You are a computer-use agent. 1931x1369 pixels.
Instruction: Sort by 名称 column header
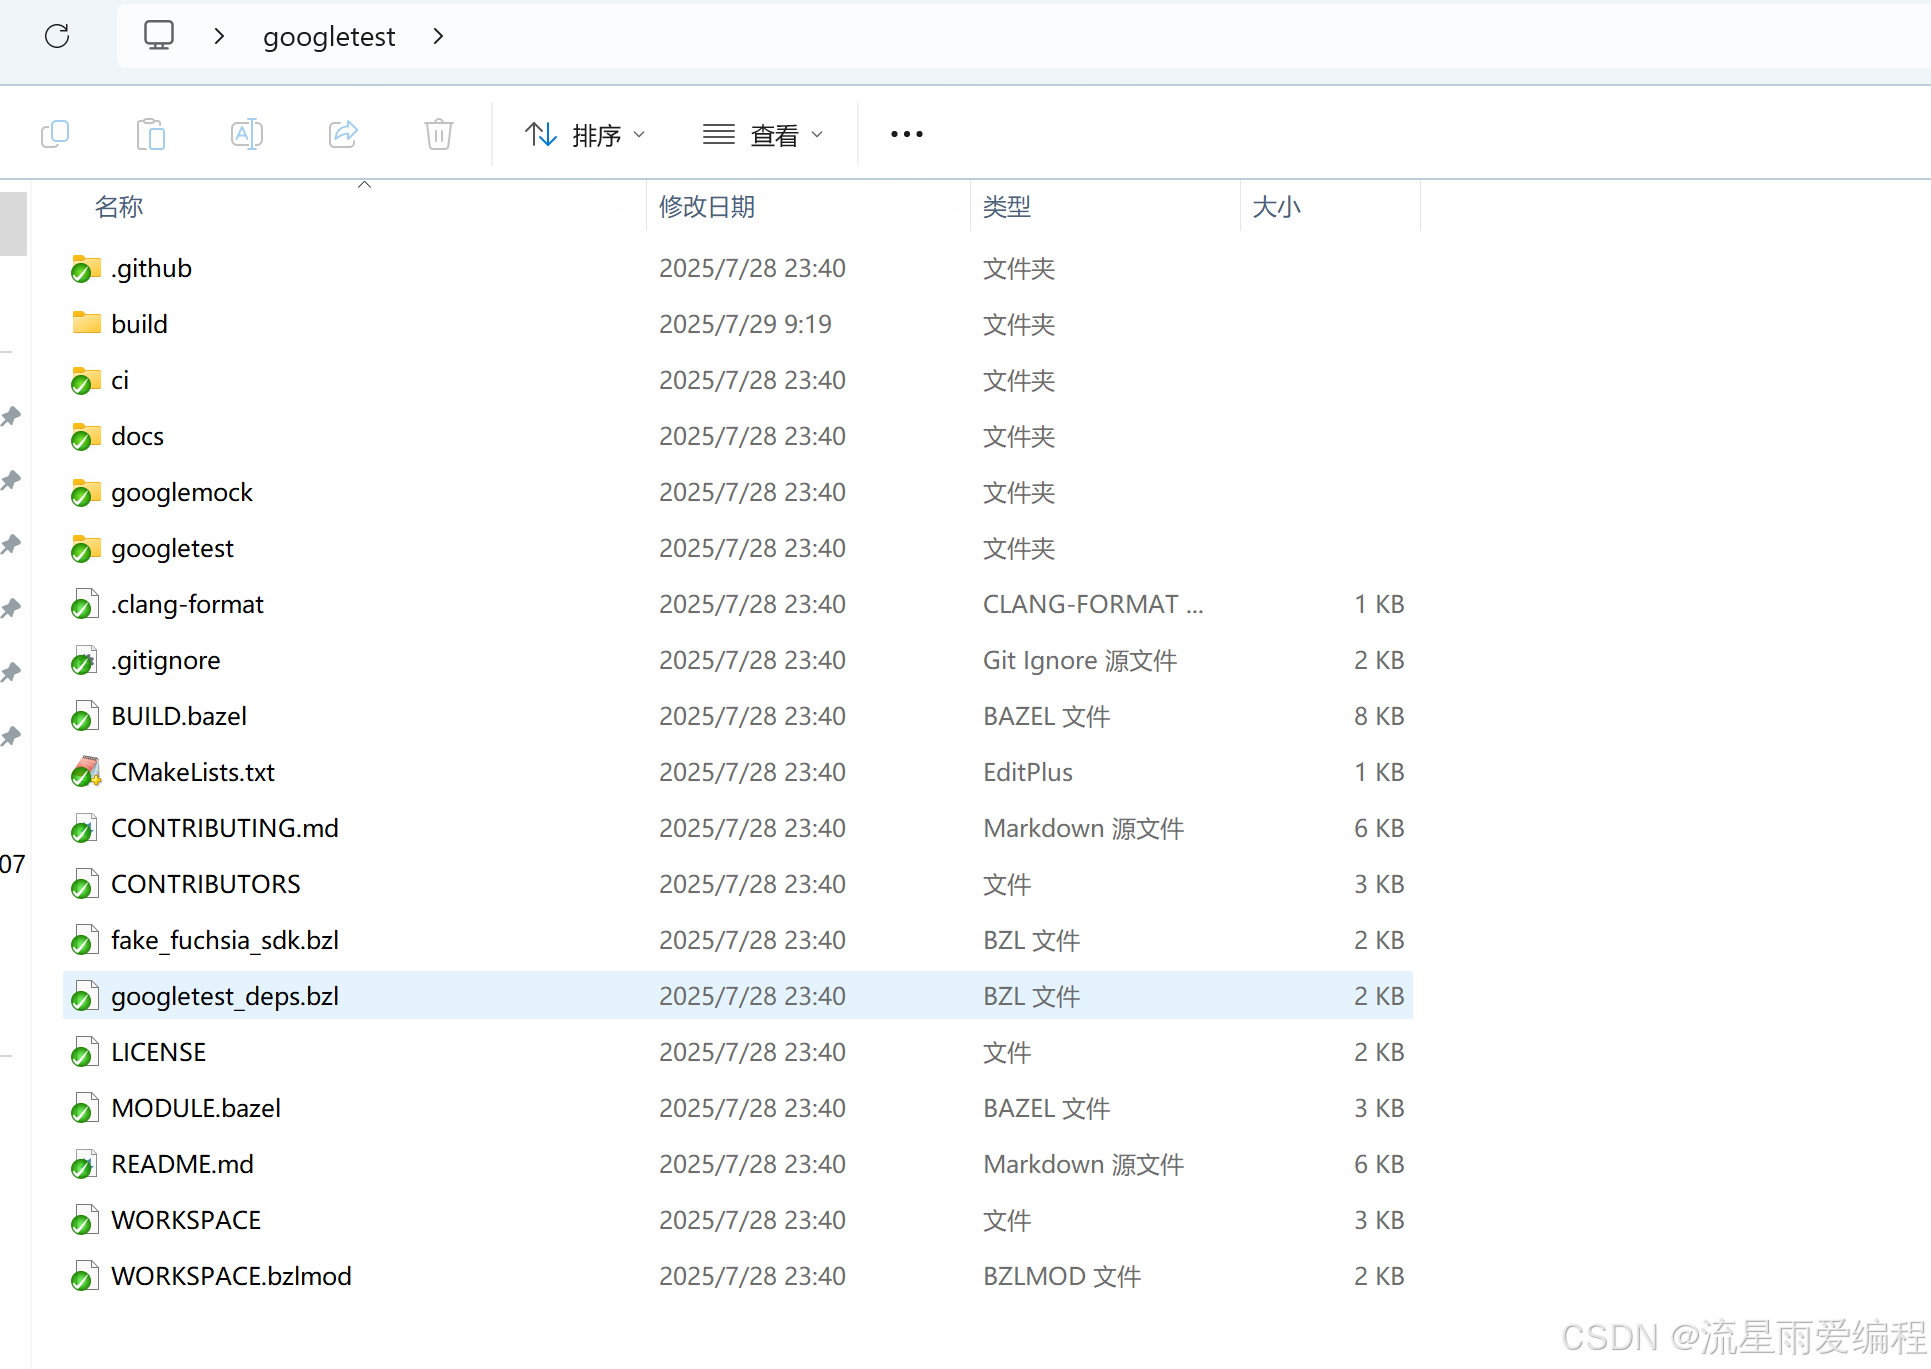click(119, 206)
